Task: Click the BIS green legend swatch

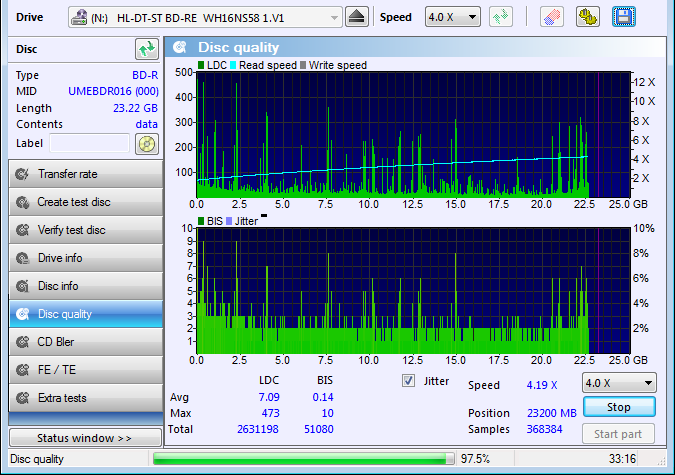Action: (201, 221)
